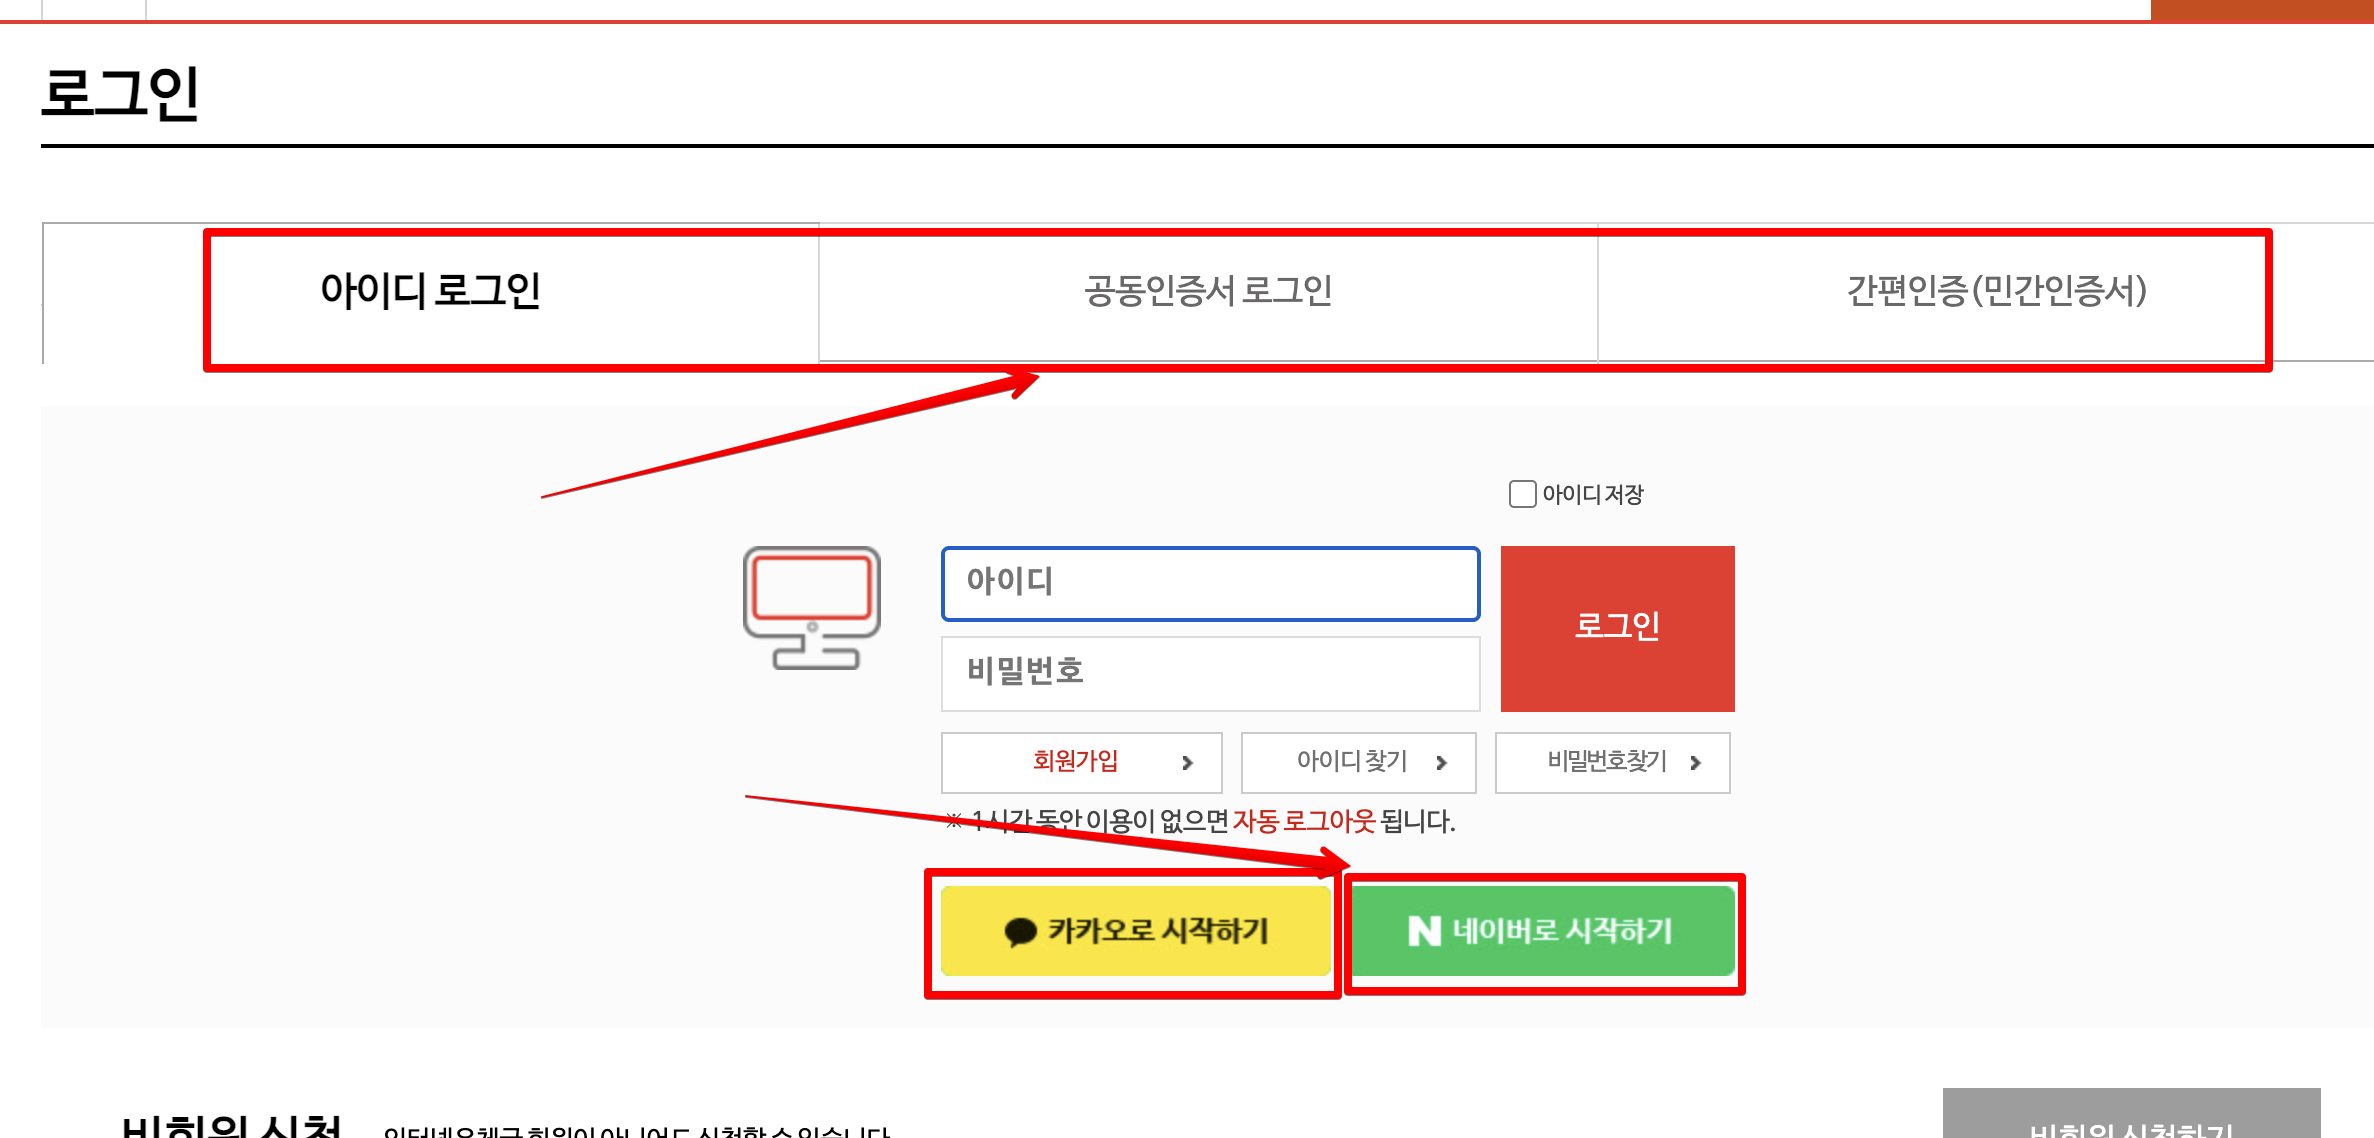Click the green Naver N icon
2374x1138 pixels.
pyautogui.click(x=1427, y=930)
